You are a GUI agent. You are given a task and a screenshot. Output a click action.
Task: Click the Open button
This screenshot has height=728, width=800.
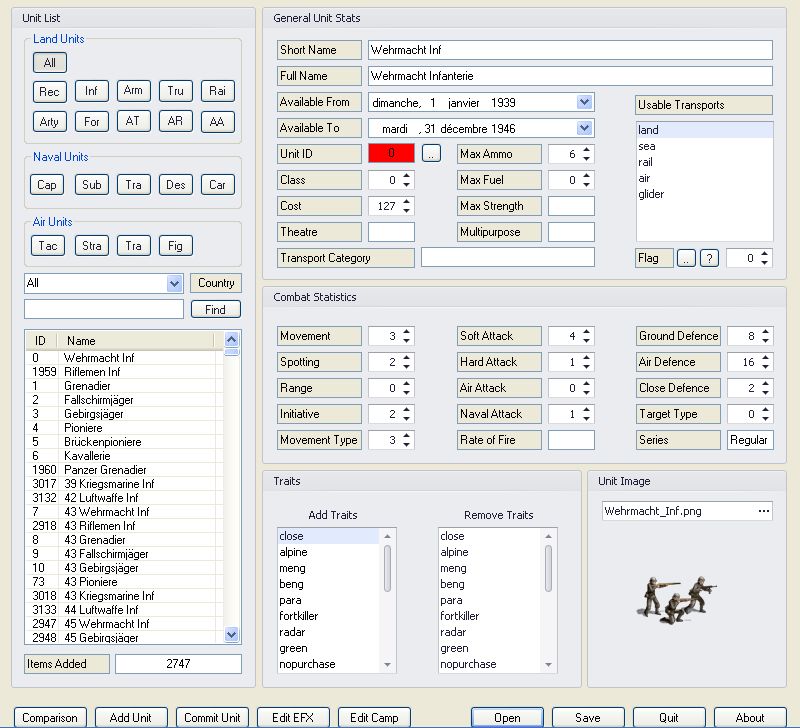pyautogui.click(x=507, y=717)
